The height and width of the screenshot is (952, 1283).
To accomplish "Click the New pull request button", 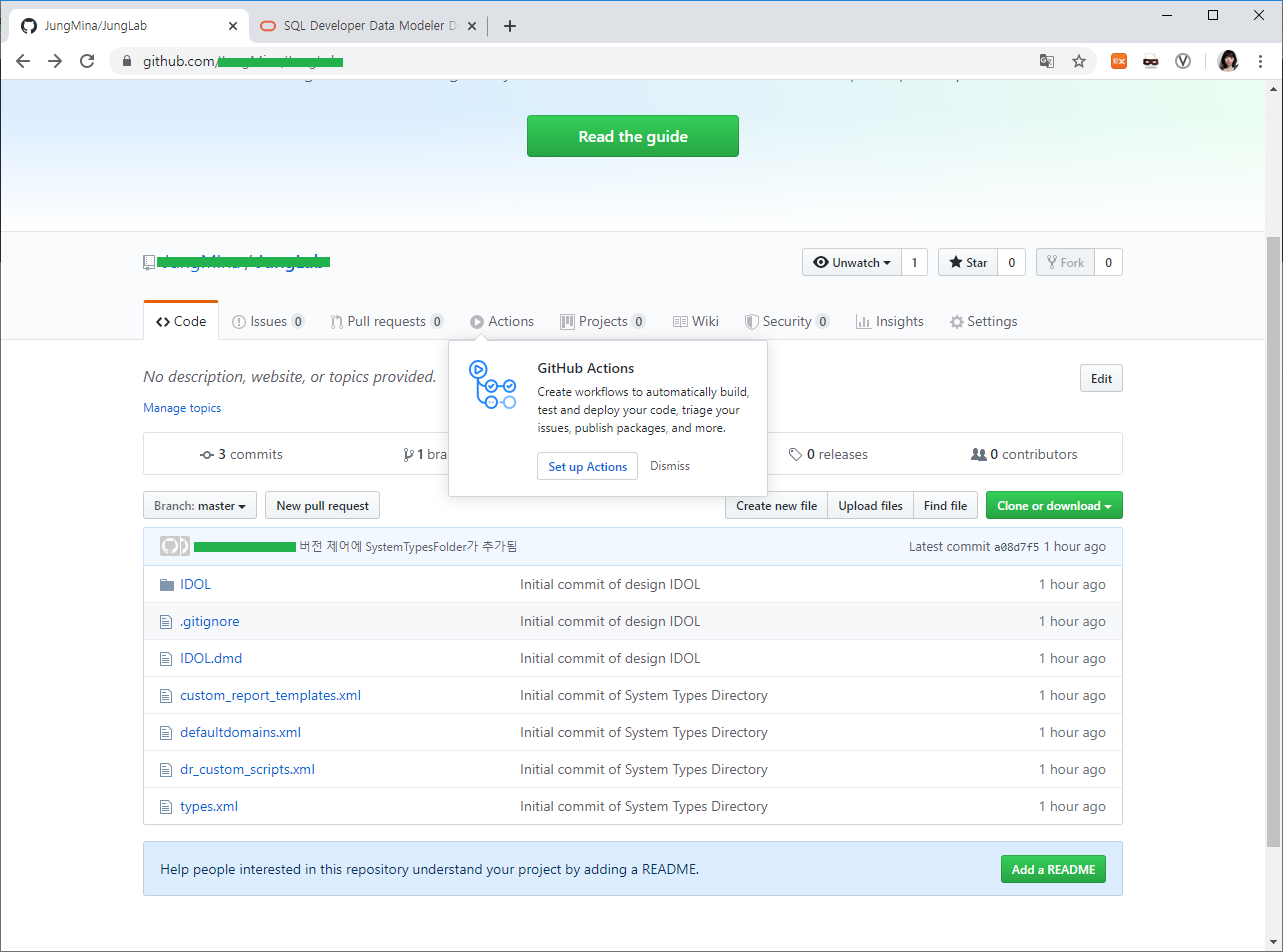I will pos(322,506).
